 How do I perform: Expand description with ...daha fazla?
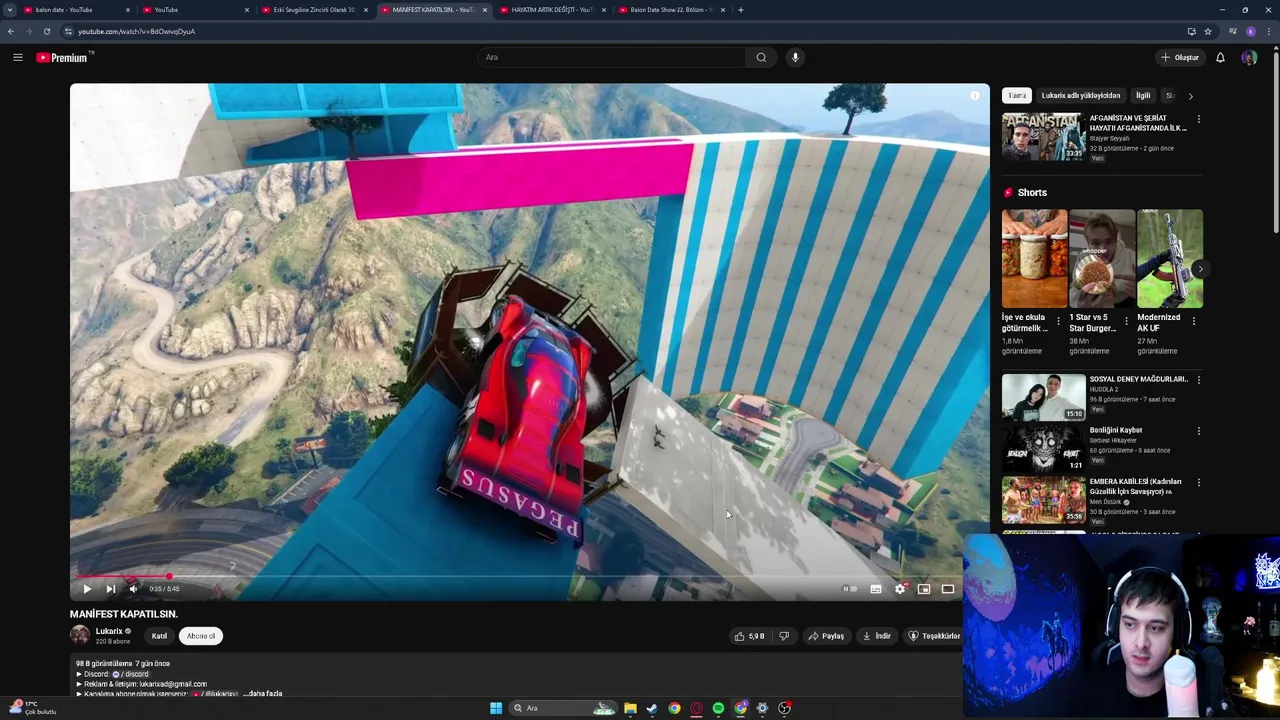[x=263, y=693]
